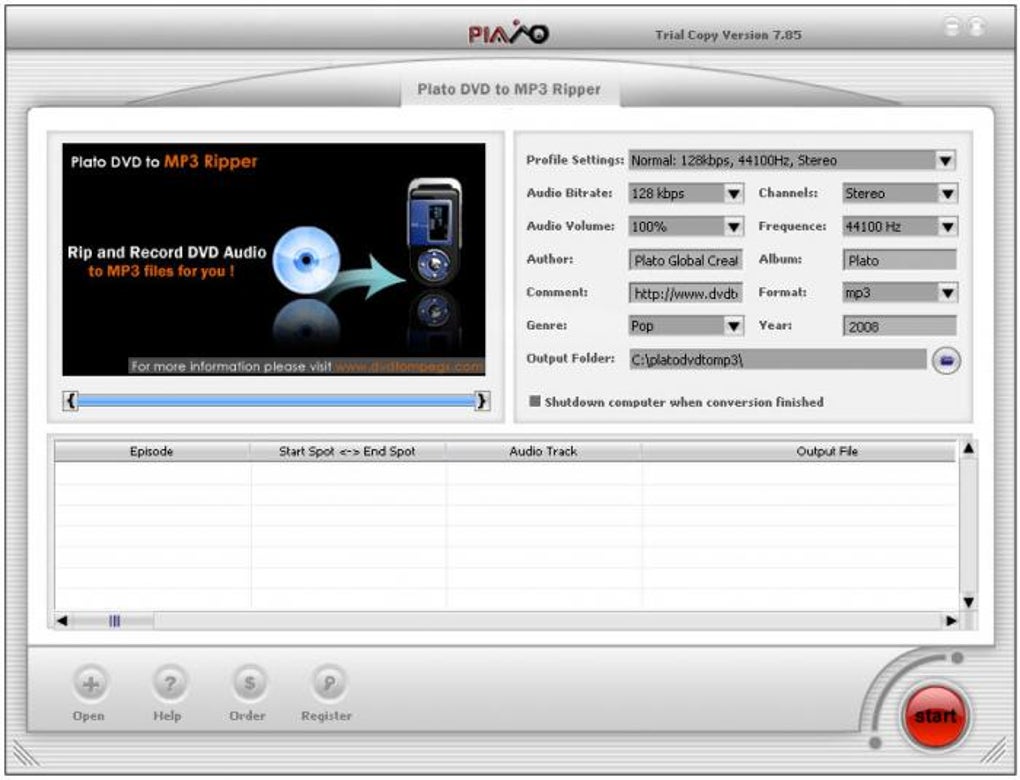
Task: Click the Register label text
Action: tap(327, 716)
